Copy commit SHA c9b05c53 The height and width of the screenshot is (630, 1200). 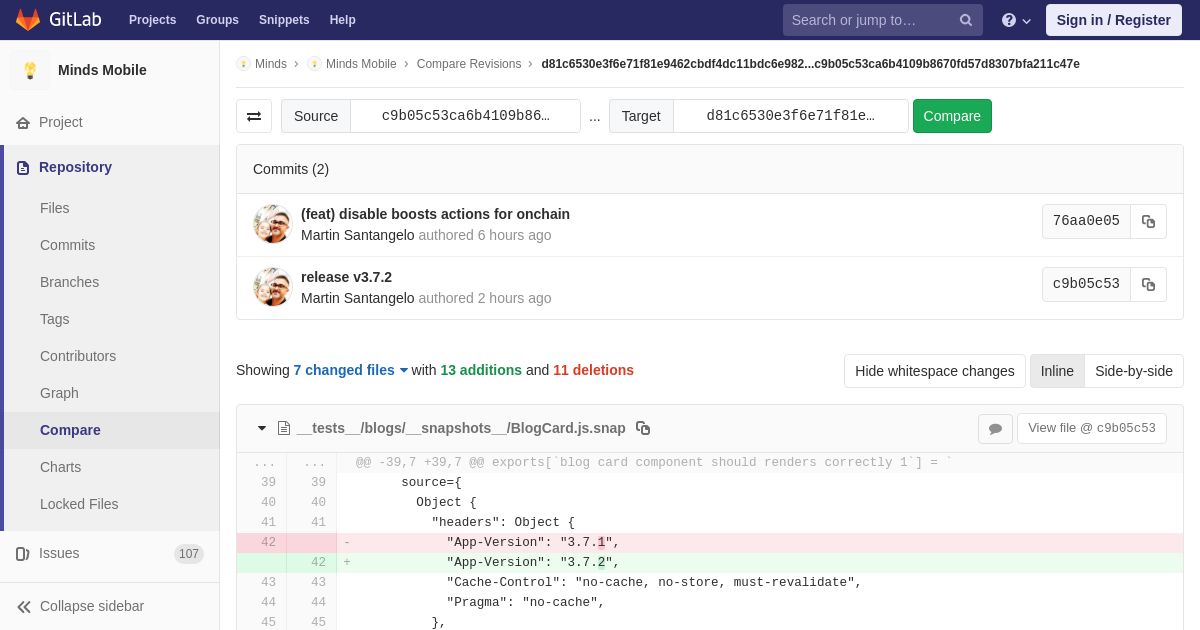(1148, 285)
